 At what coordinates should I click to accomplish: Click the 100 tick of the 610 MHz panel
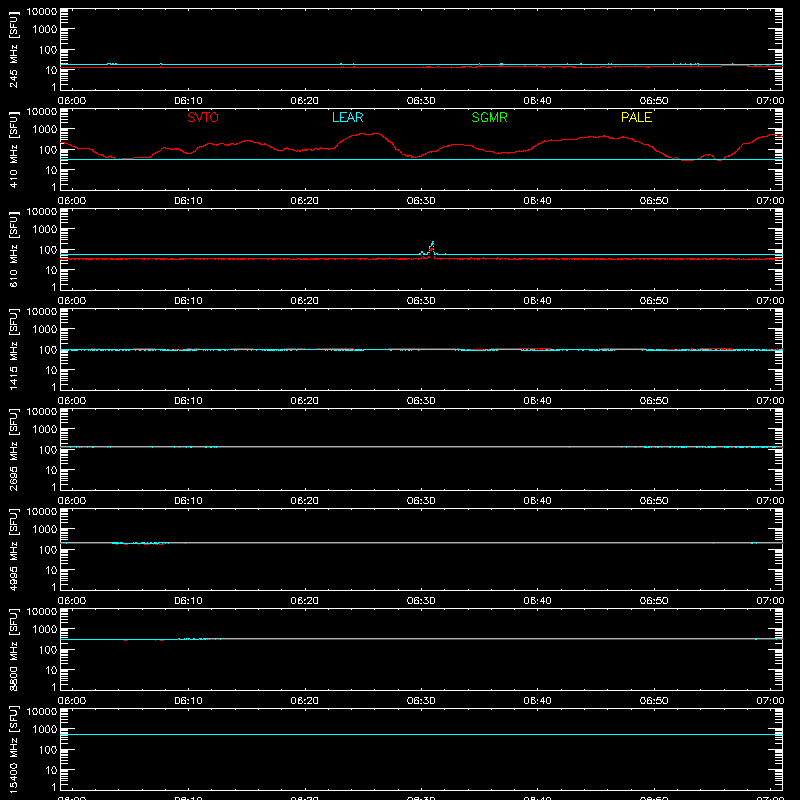48,250
